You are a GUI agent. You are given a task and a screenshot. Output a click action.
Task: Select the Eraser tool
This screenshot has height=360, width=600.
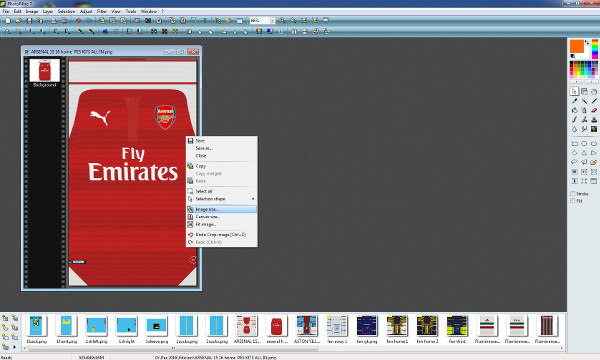tap(594, 110)
